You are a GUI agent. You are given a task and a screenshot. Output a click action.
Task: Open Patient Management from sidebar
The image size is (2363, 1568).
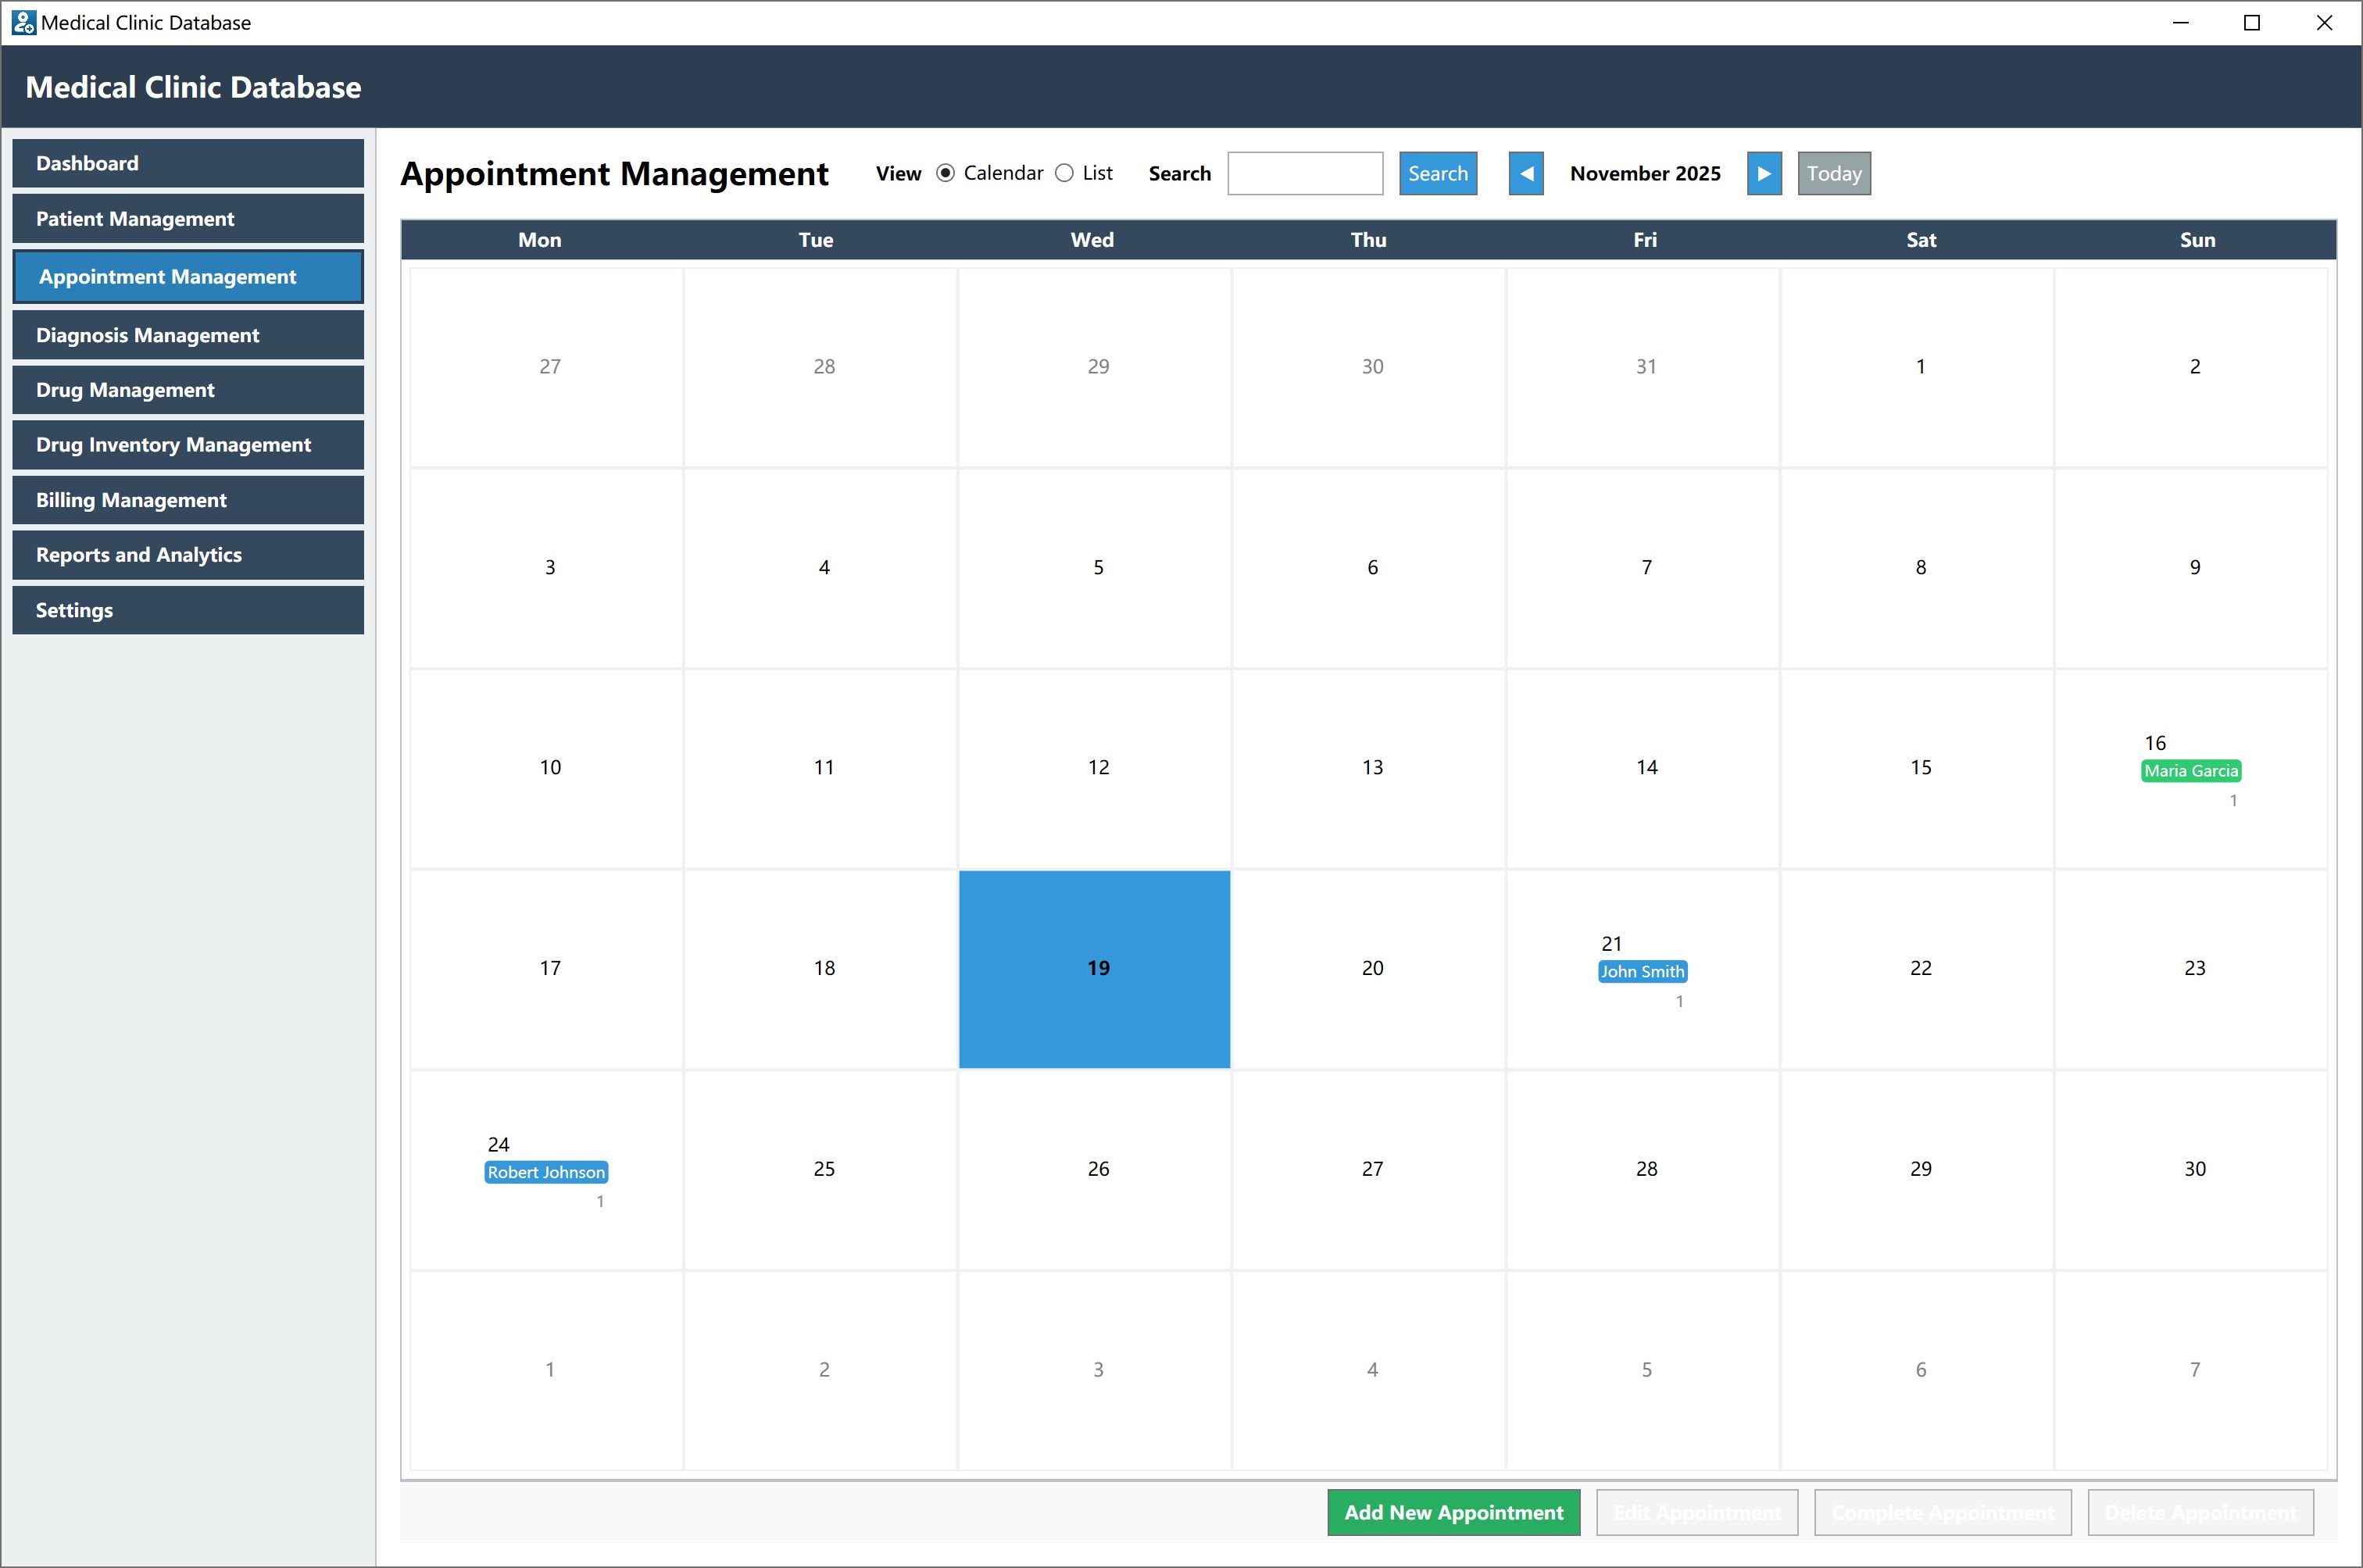188,218
